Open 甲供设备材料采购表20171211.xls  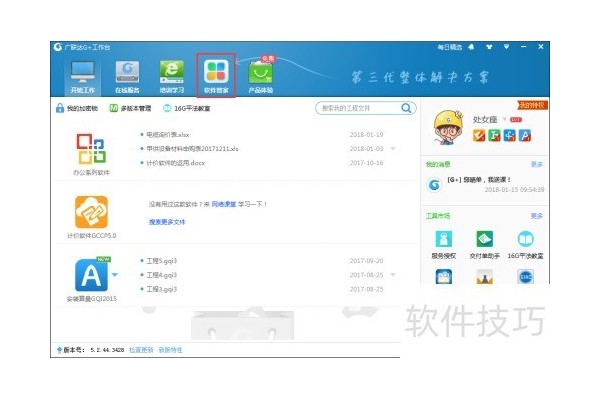[192, 149]
